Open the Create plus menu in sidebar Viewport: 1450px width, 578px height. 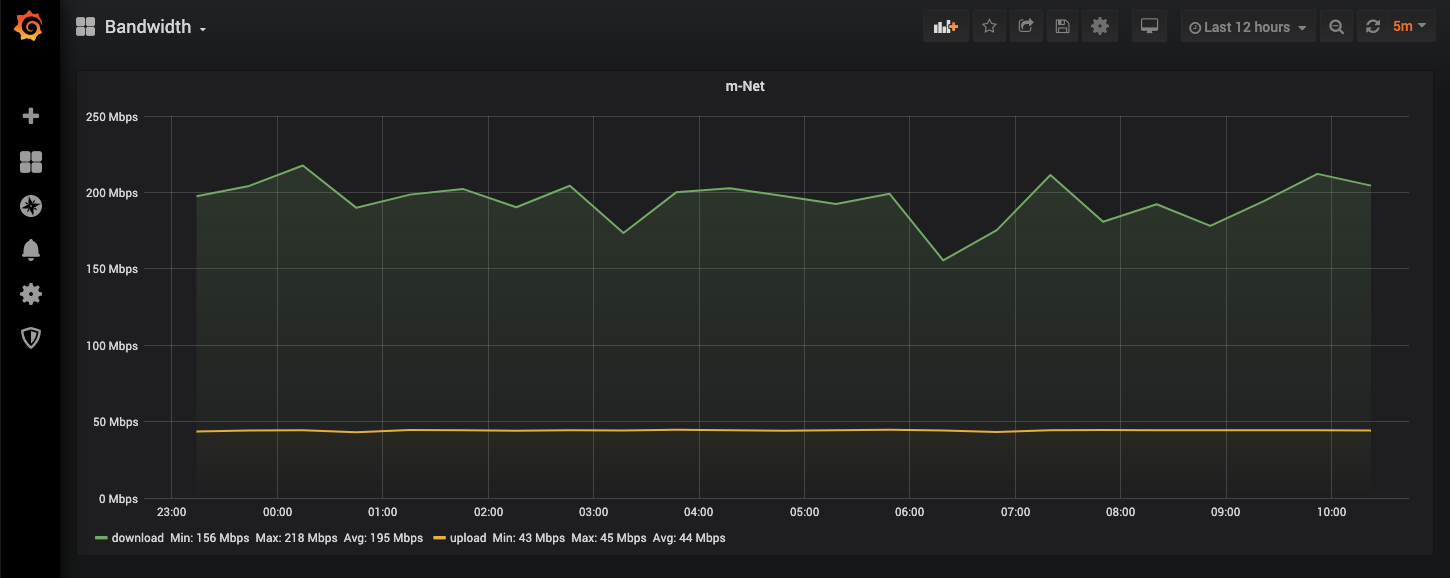31,116
